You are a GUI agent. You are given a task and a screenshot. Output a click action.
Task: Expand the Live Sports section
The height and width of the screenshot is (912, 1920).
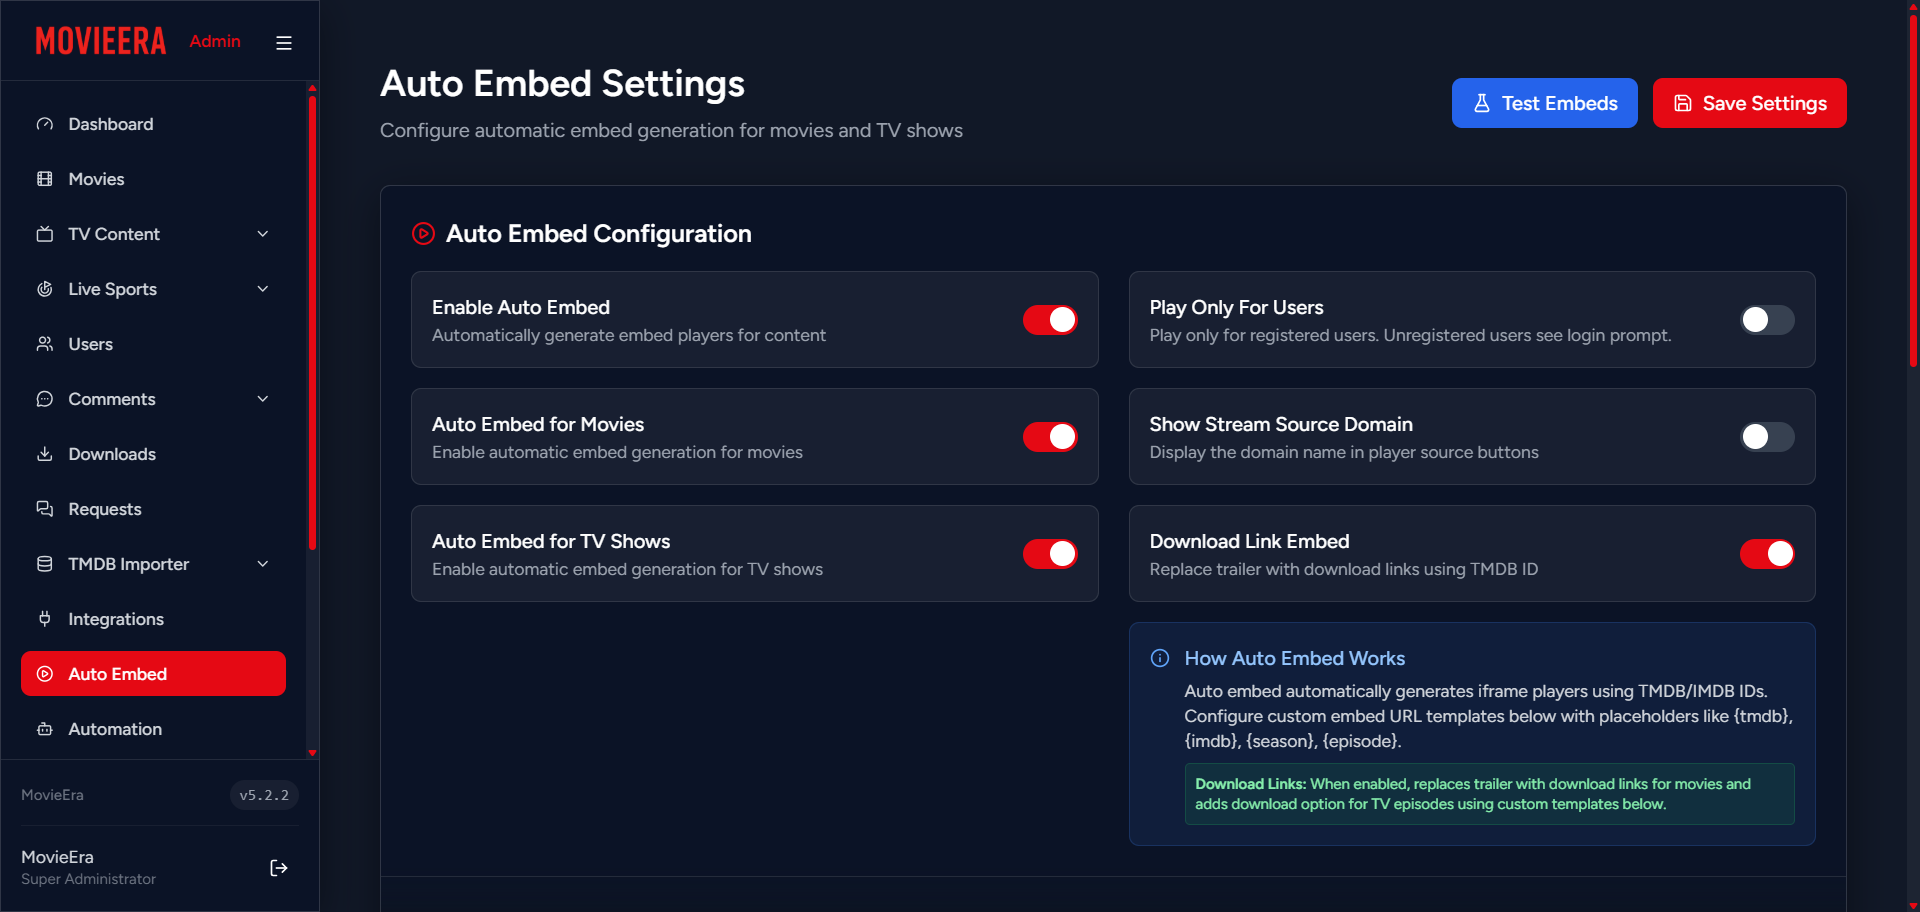(150, 289)
